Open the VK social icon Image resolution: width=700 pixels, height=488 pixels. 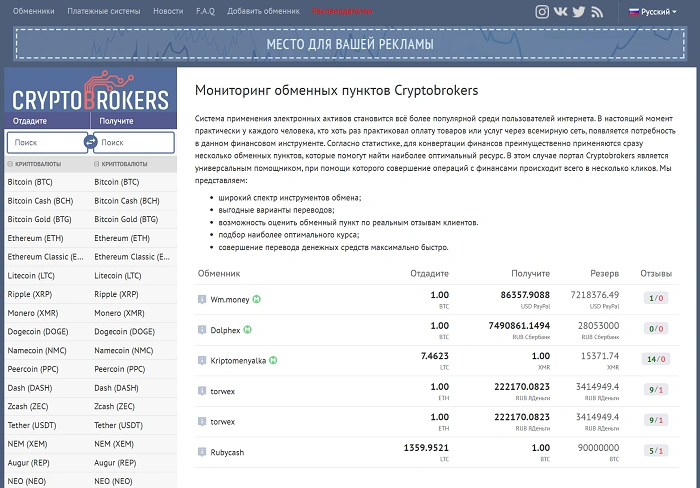coord(561,12)
